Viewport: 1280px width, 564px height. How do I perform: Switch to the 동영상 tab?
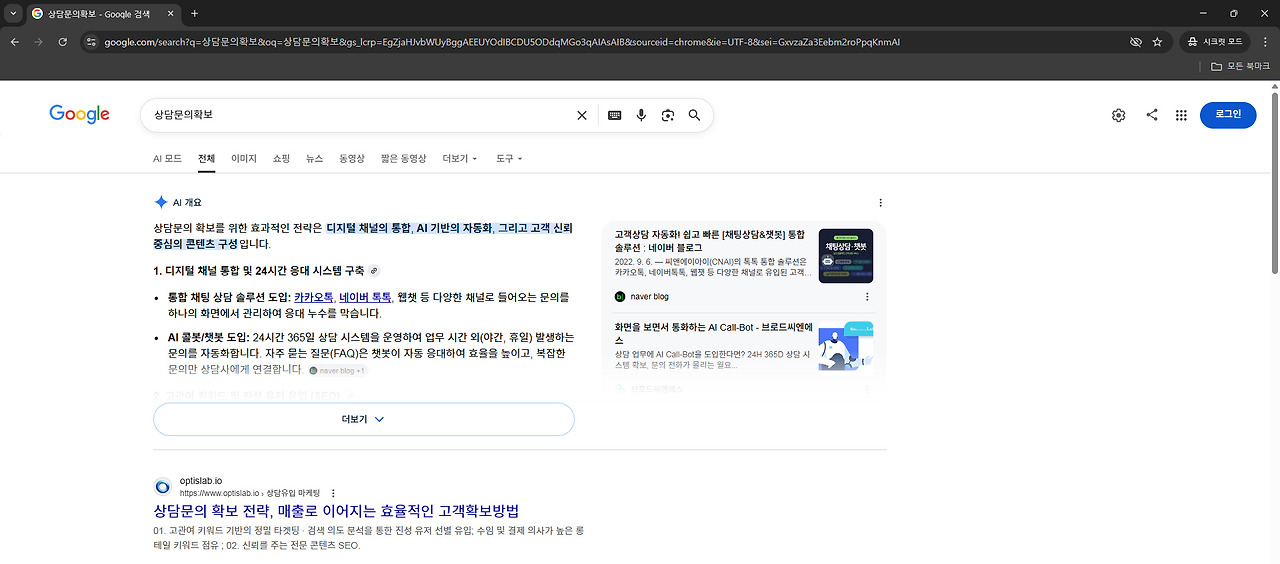click(352, 158)
